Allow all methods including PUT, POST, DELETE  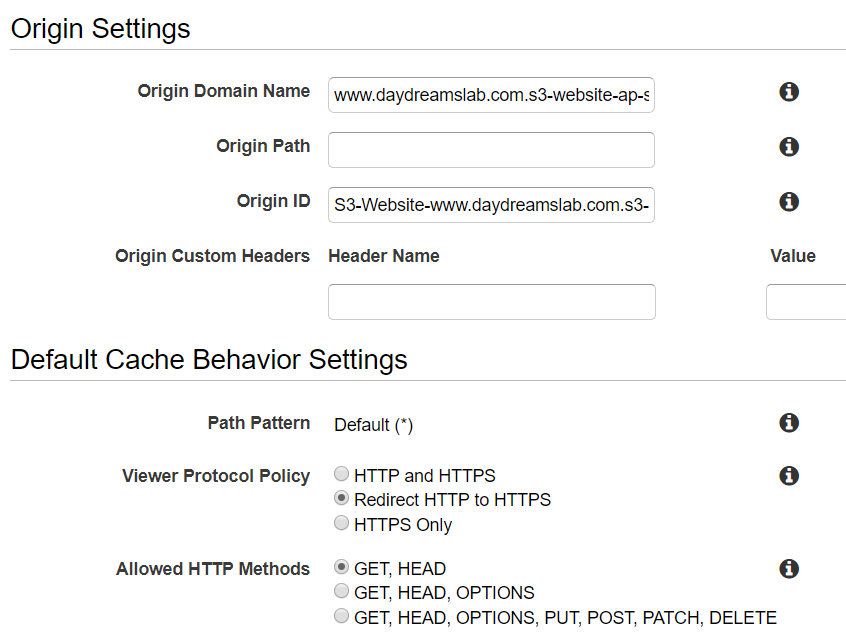point(342,617)
